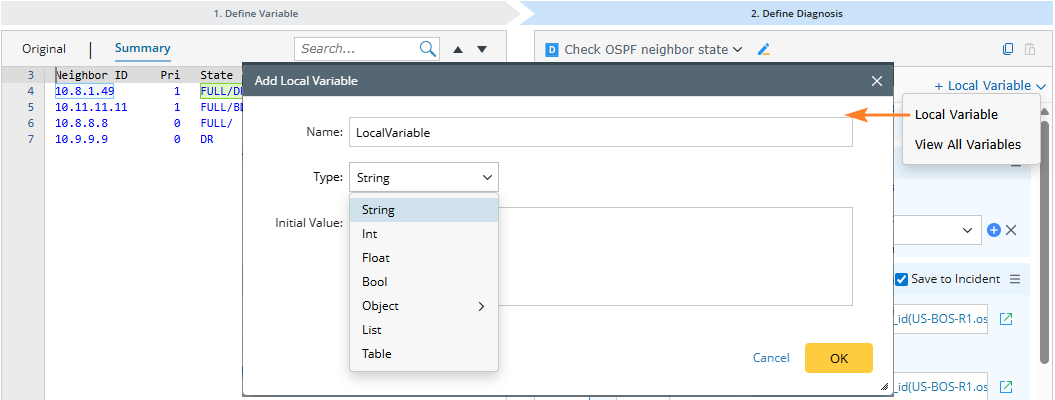The image size is (1055, 400).
Task: Open the first external link icon
Action: point(1007,319)
